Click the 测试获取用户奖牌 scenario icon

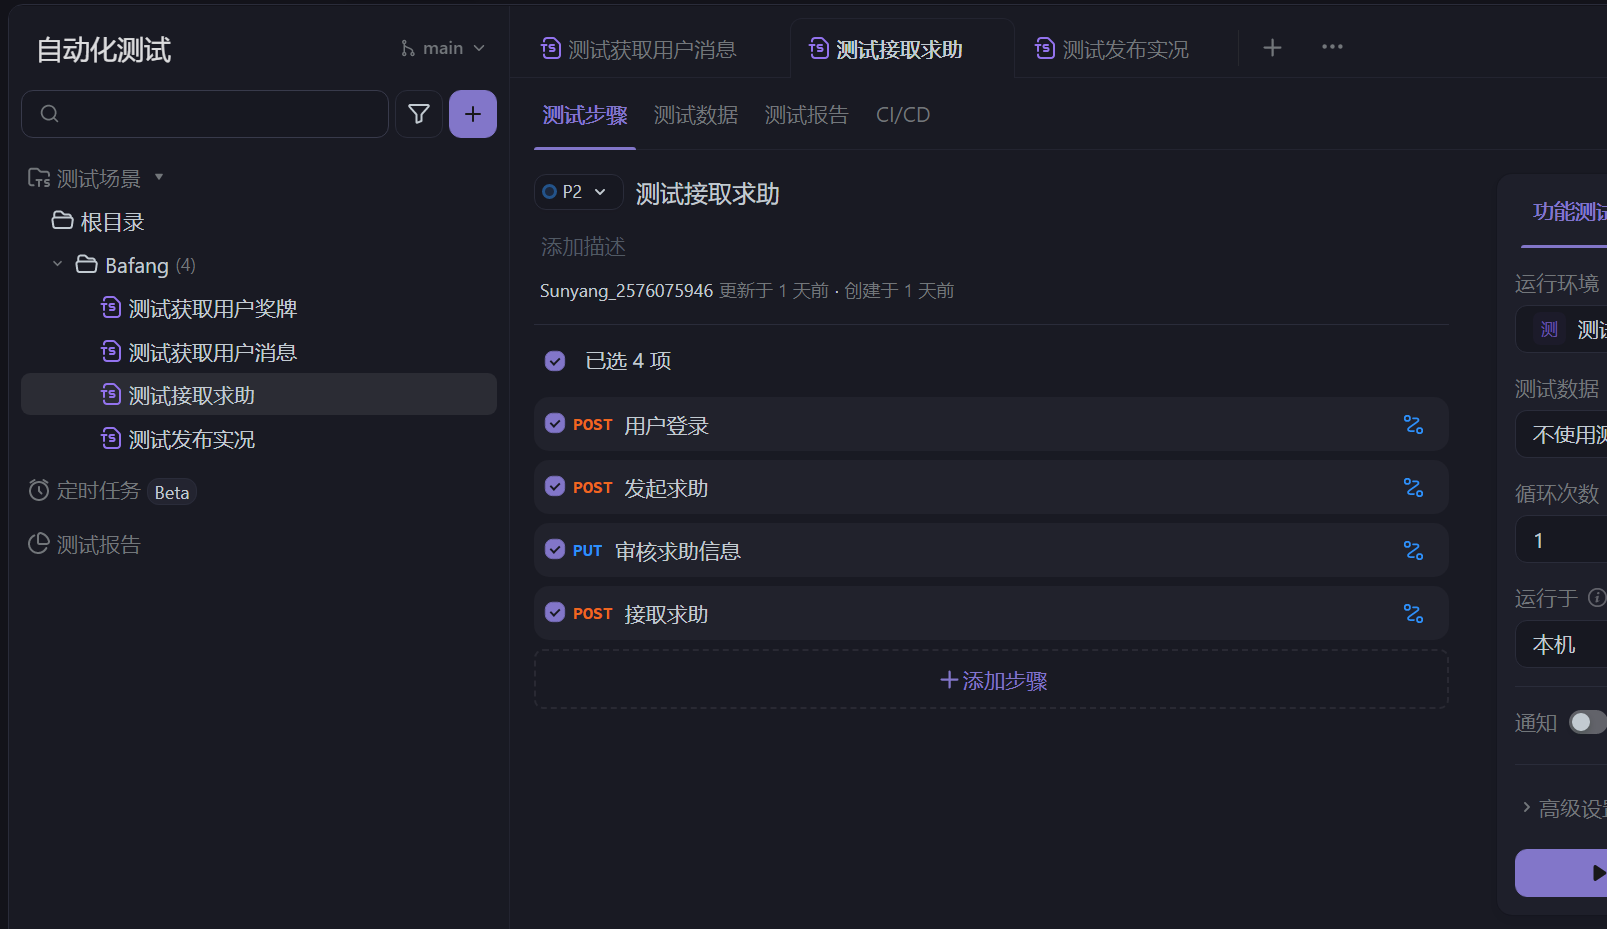111,308
